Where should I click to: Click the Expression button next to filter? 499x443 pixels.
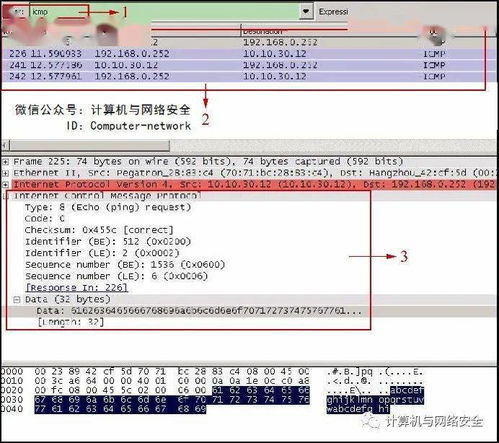click(x=333, y=12)
